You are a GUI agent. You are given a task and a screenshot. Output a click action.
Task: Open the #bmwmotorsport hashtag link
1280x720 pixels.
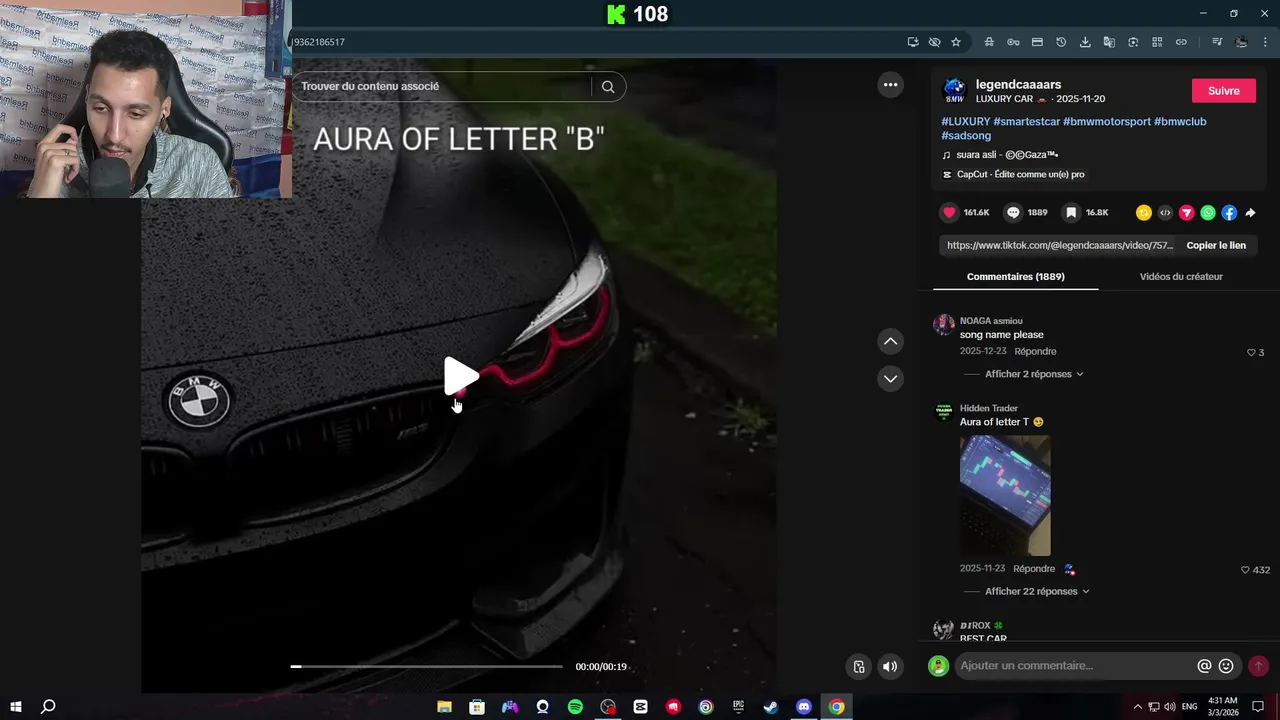pyautogui.click(x=1106, y=121)
